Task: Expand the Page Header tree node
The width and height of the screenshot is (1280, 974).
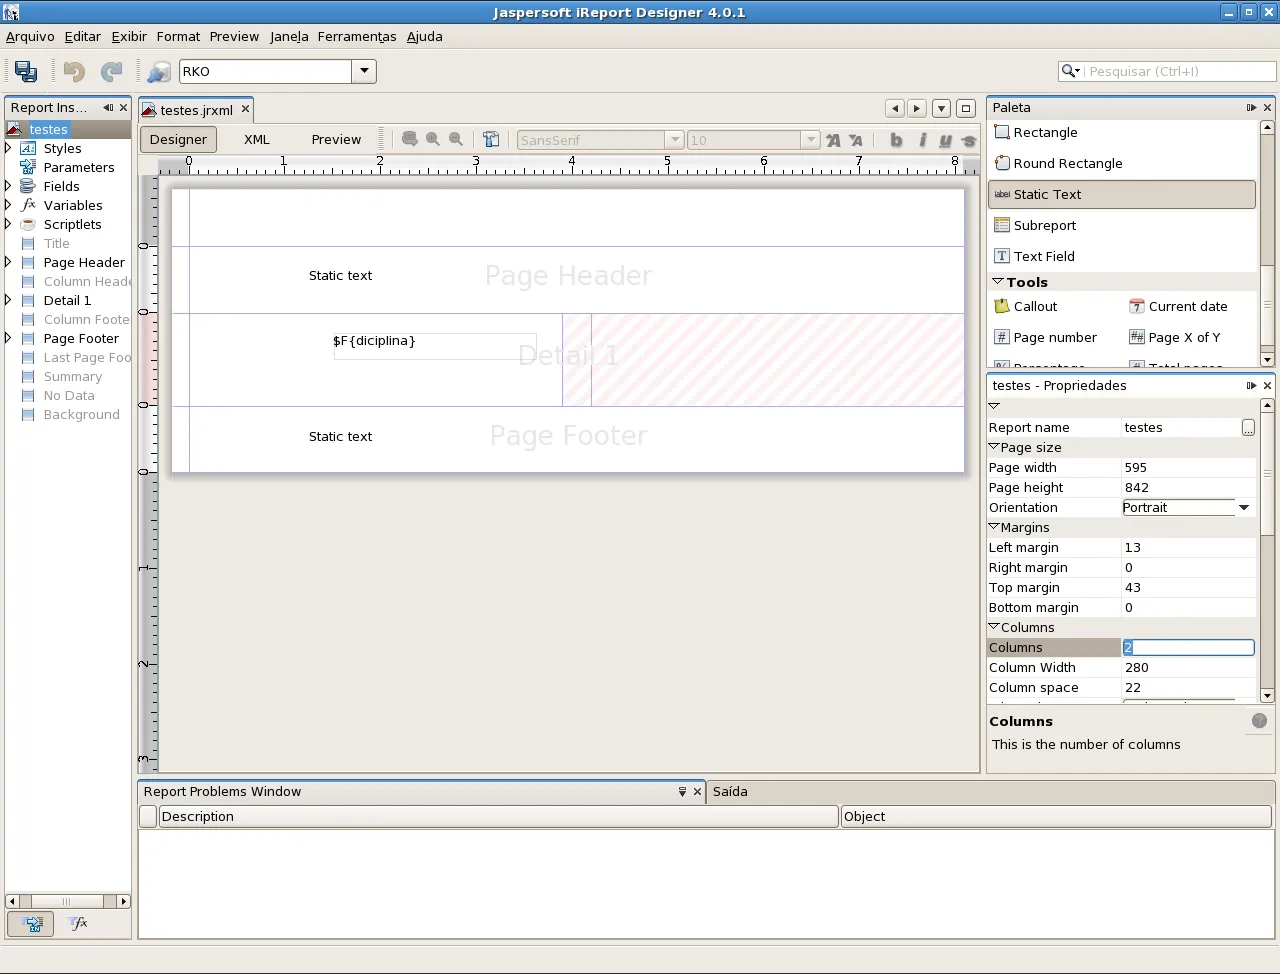Action: click(9, 262)
